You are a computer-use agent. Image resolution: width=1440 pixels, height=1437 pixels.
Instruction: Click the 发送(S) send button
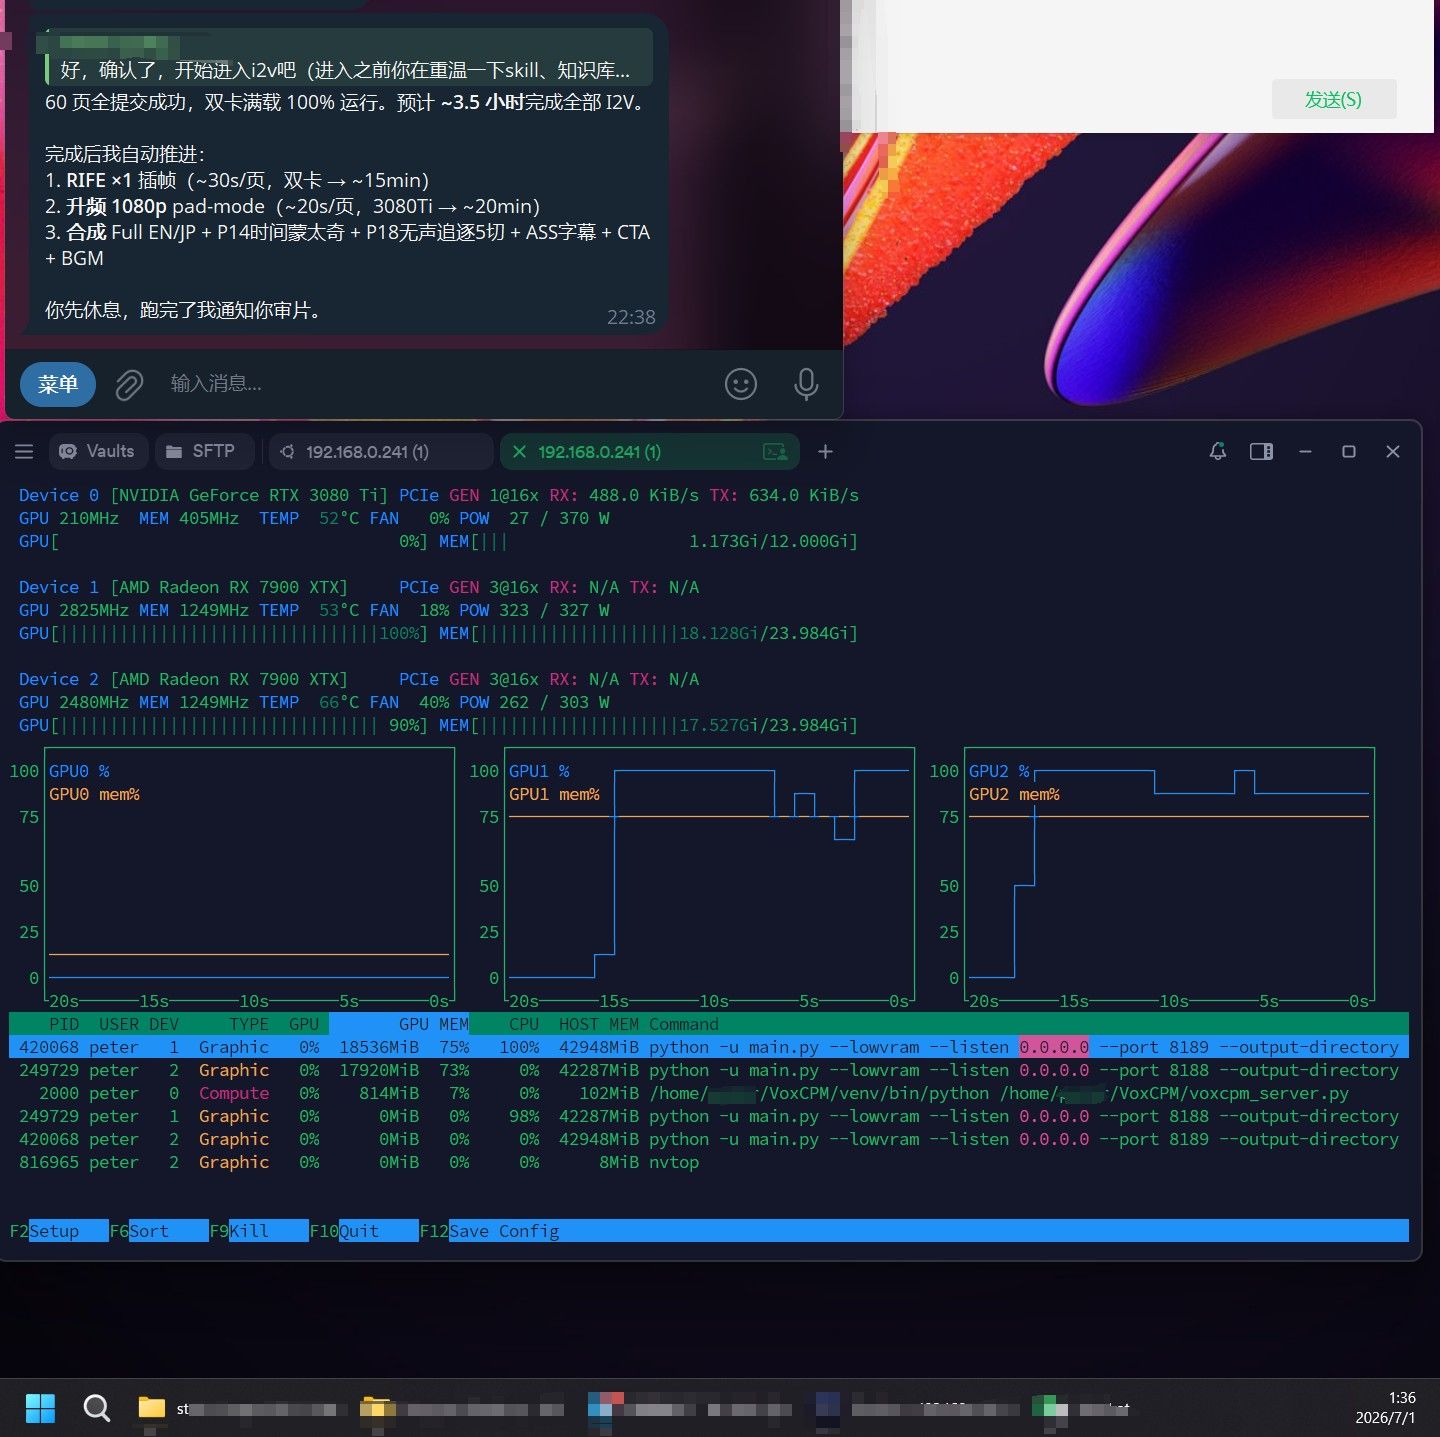click(x=1333, y=100)
